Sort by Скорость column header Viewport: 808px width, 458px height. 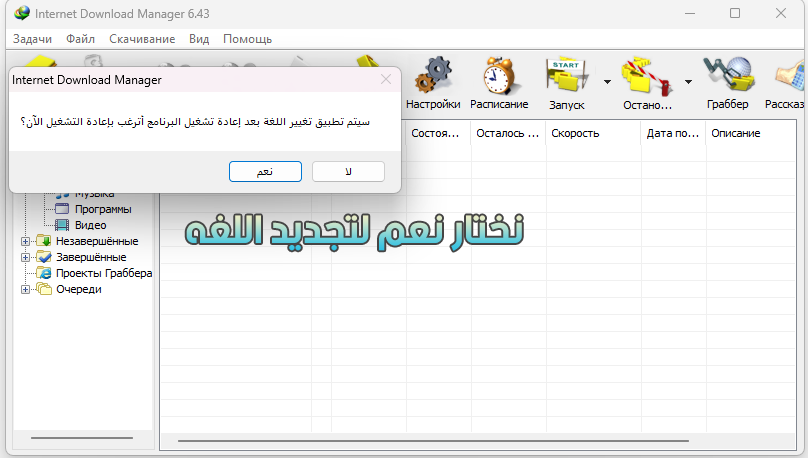pyautogui.click(x=594, y=133)
